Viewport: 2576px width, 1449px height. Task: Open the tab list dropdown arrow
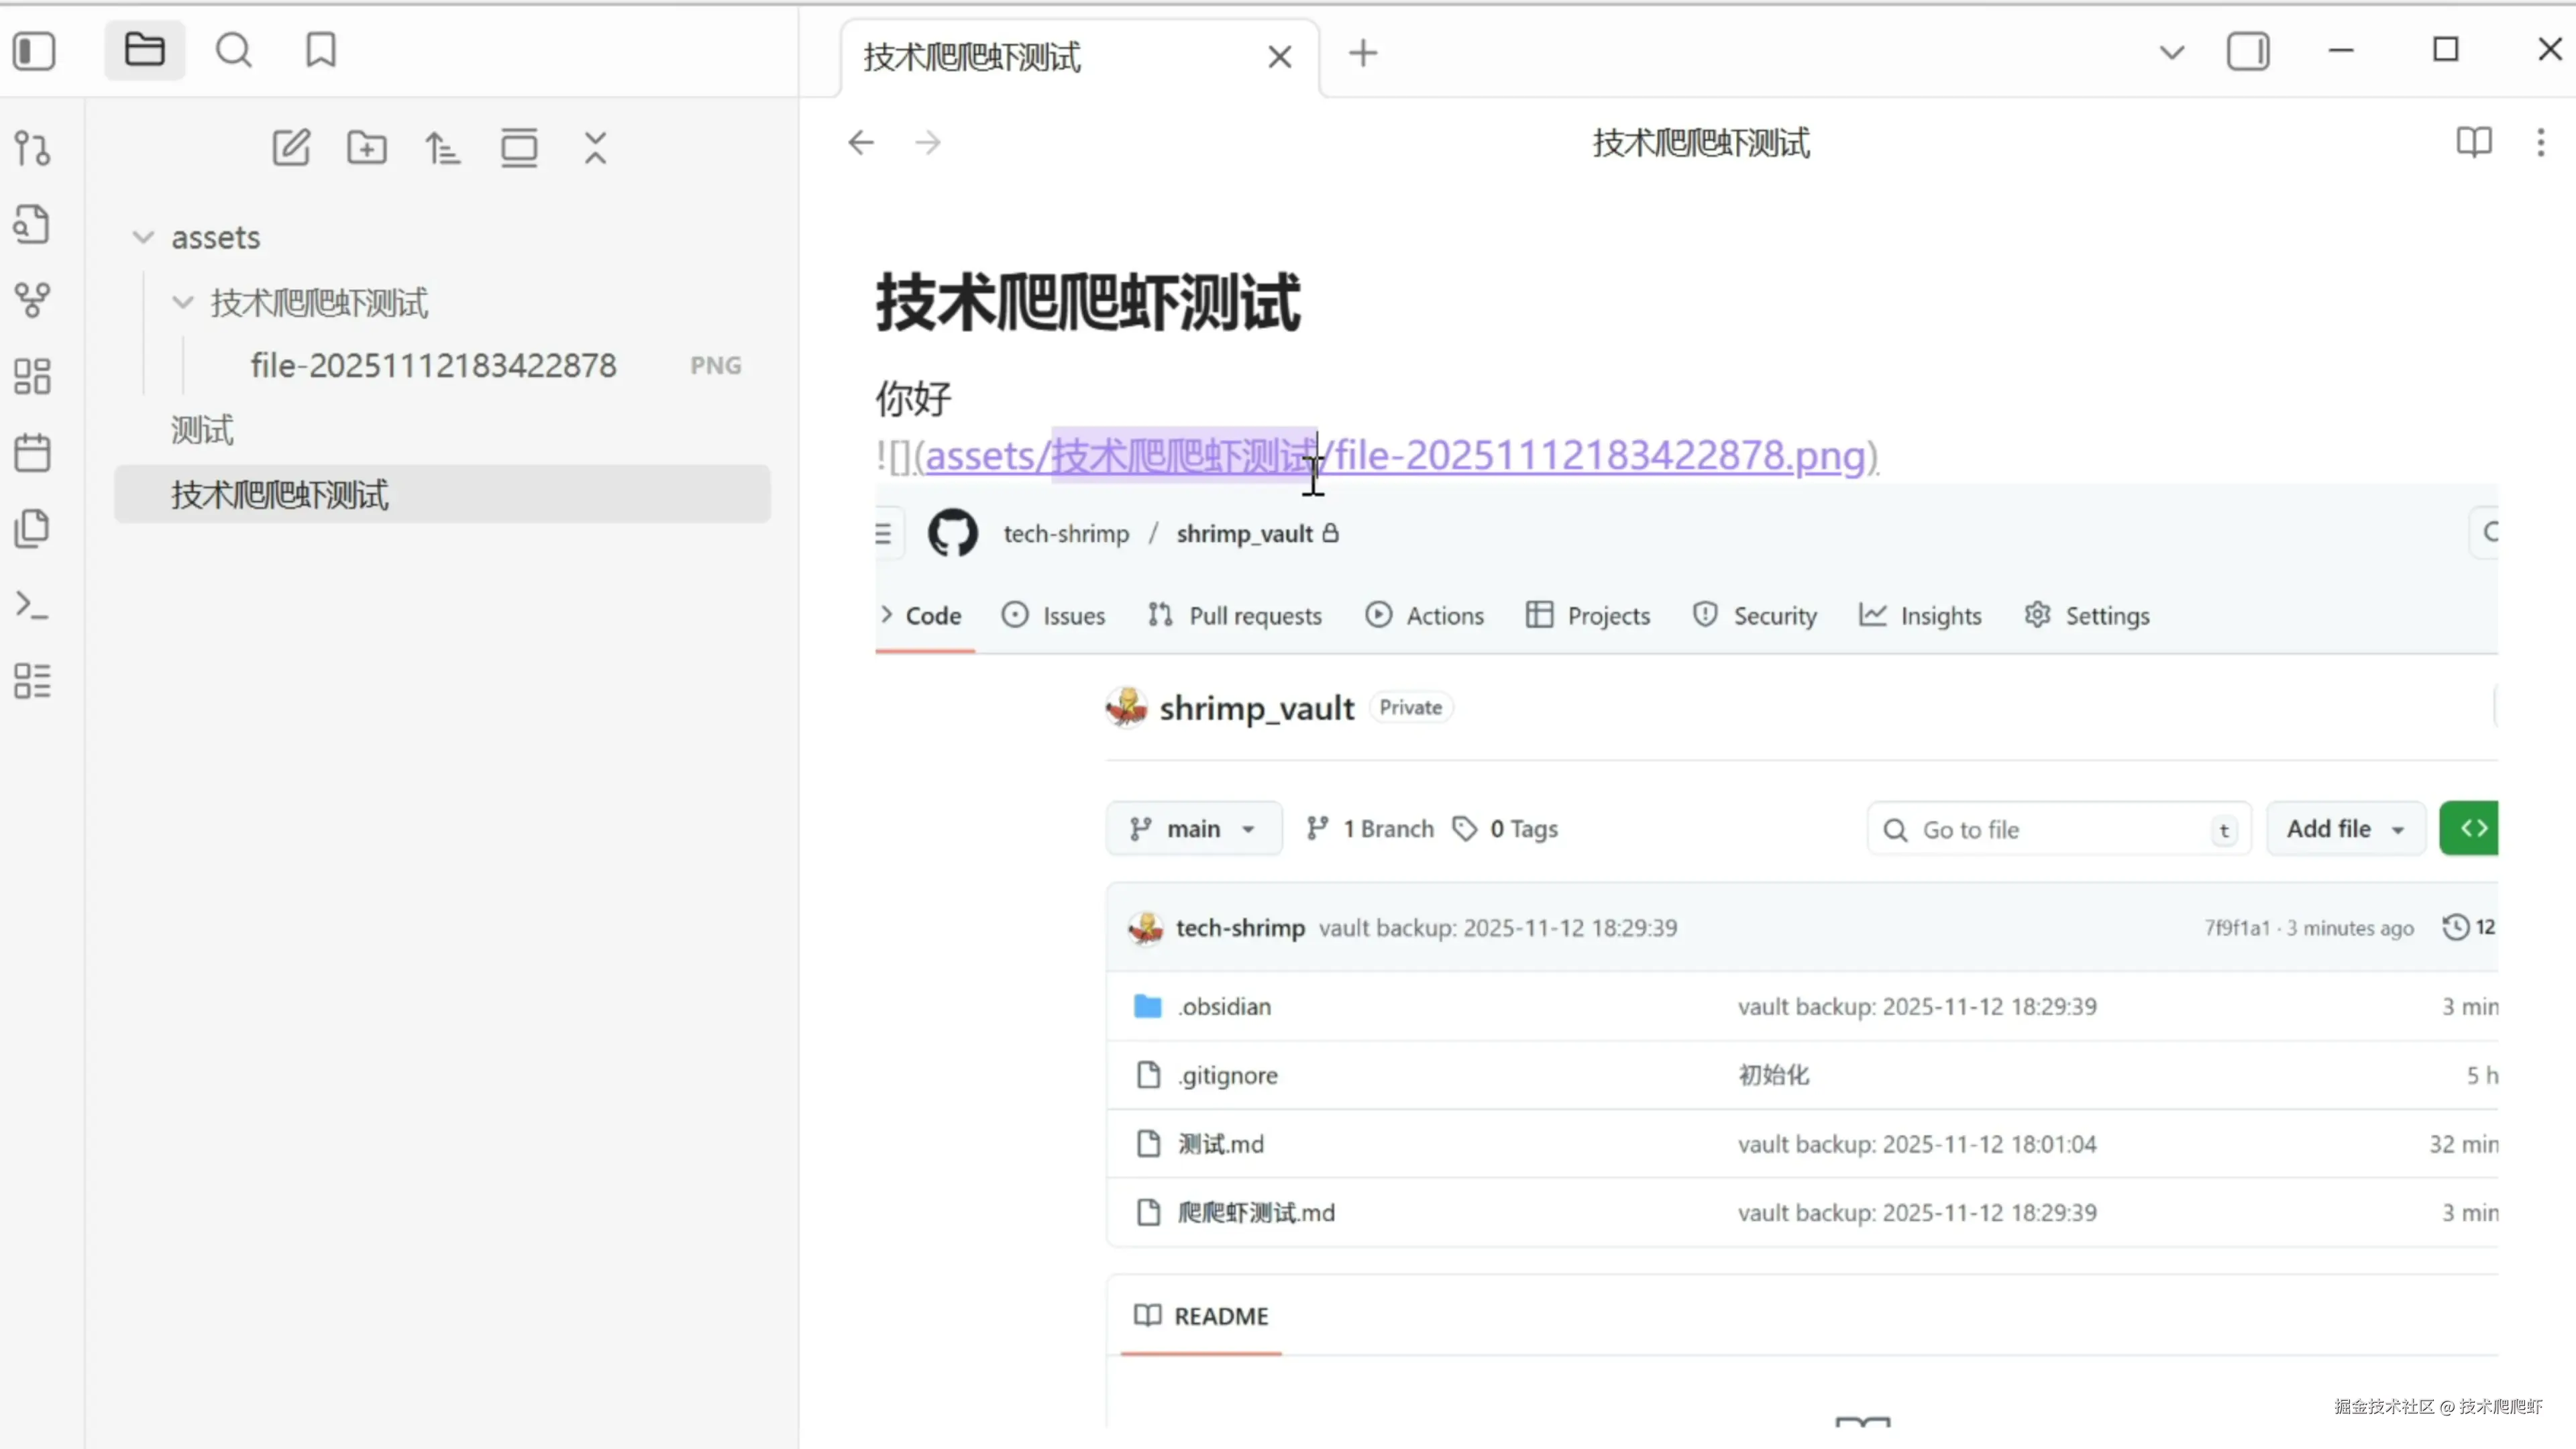pos(2171,52)
